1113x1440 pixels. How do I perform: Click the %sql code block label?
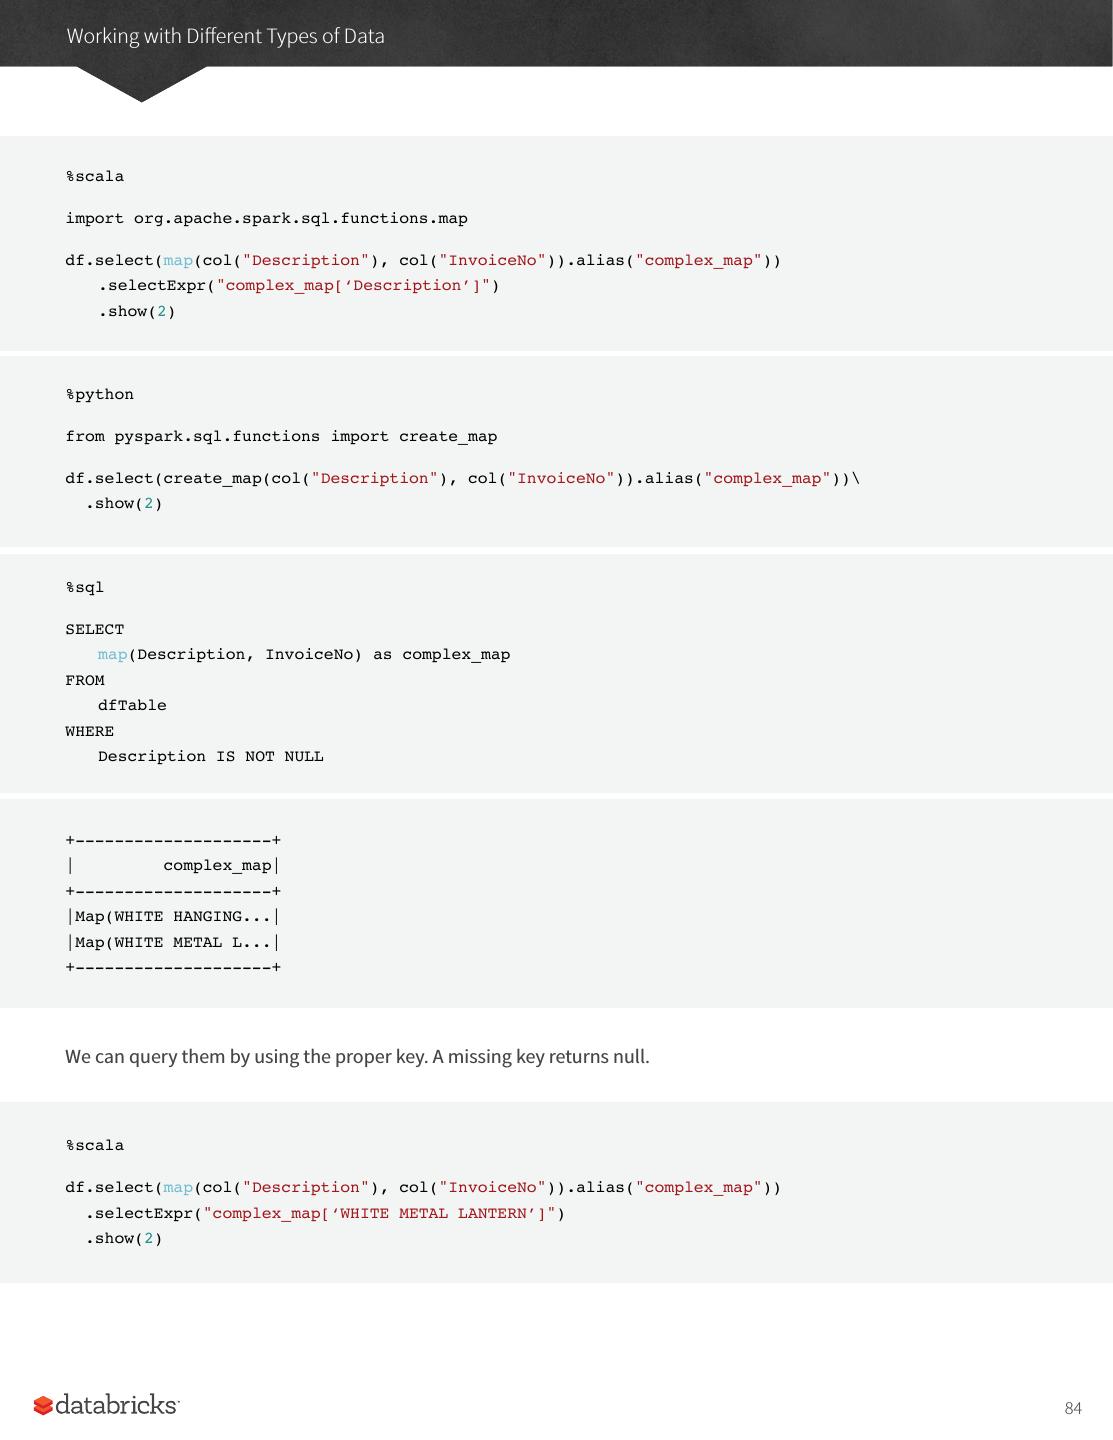tap(85, 588)
